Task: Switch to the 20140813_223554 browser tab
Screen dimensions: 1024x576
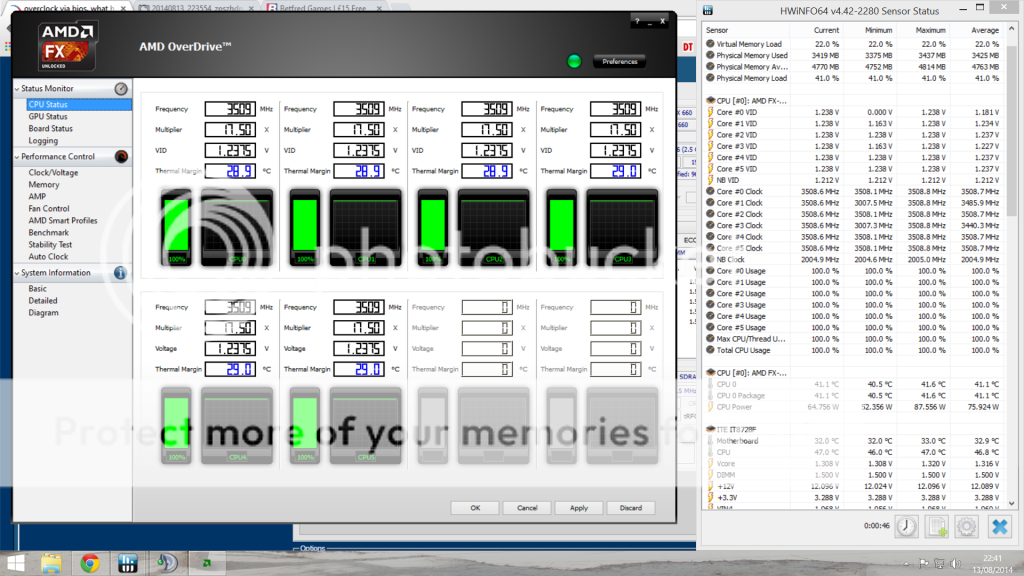Action: 196,7
